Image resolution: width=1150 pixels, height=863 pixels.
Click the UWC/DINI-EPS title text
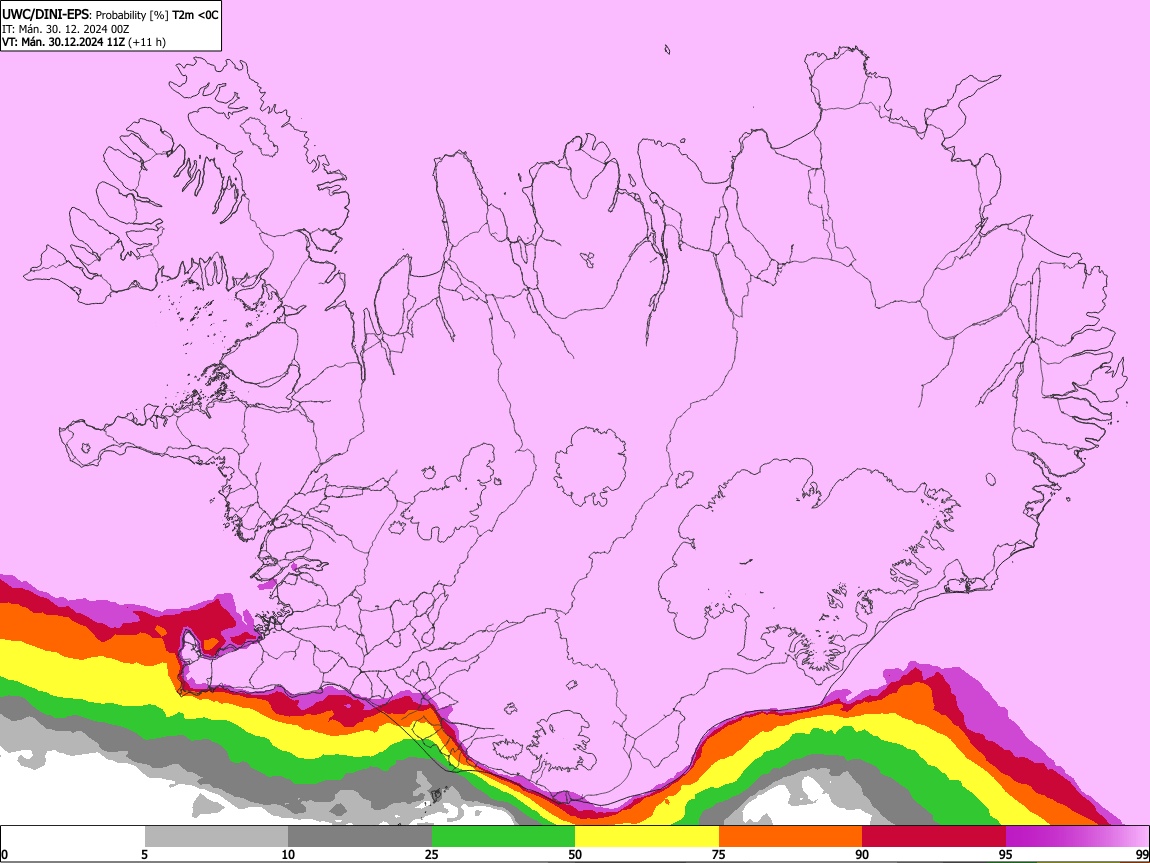pos(43,15)
